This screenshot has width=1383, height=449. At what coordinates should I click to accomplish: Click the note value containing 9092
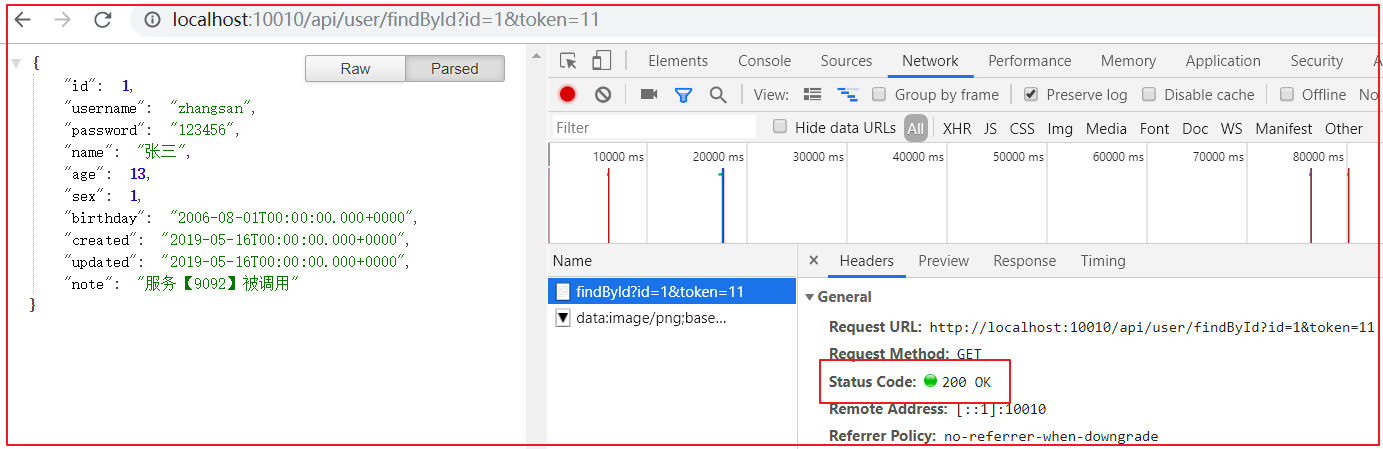click(219, 284)
